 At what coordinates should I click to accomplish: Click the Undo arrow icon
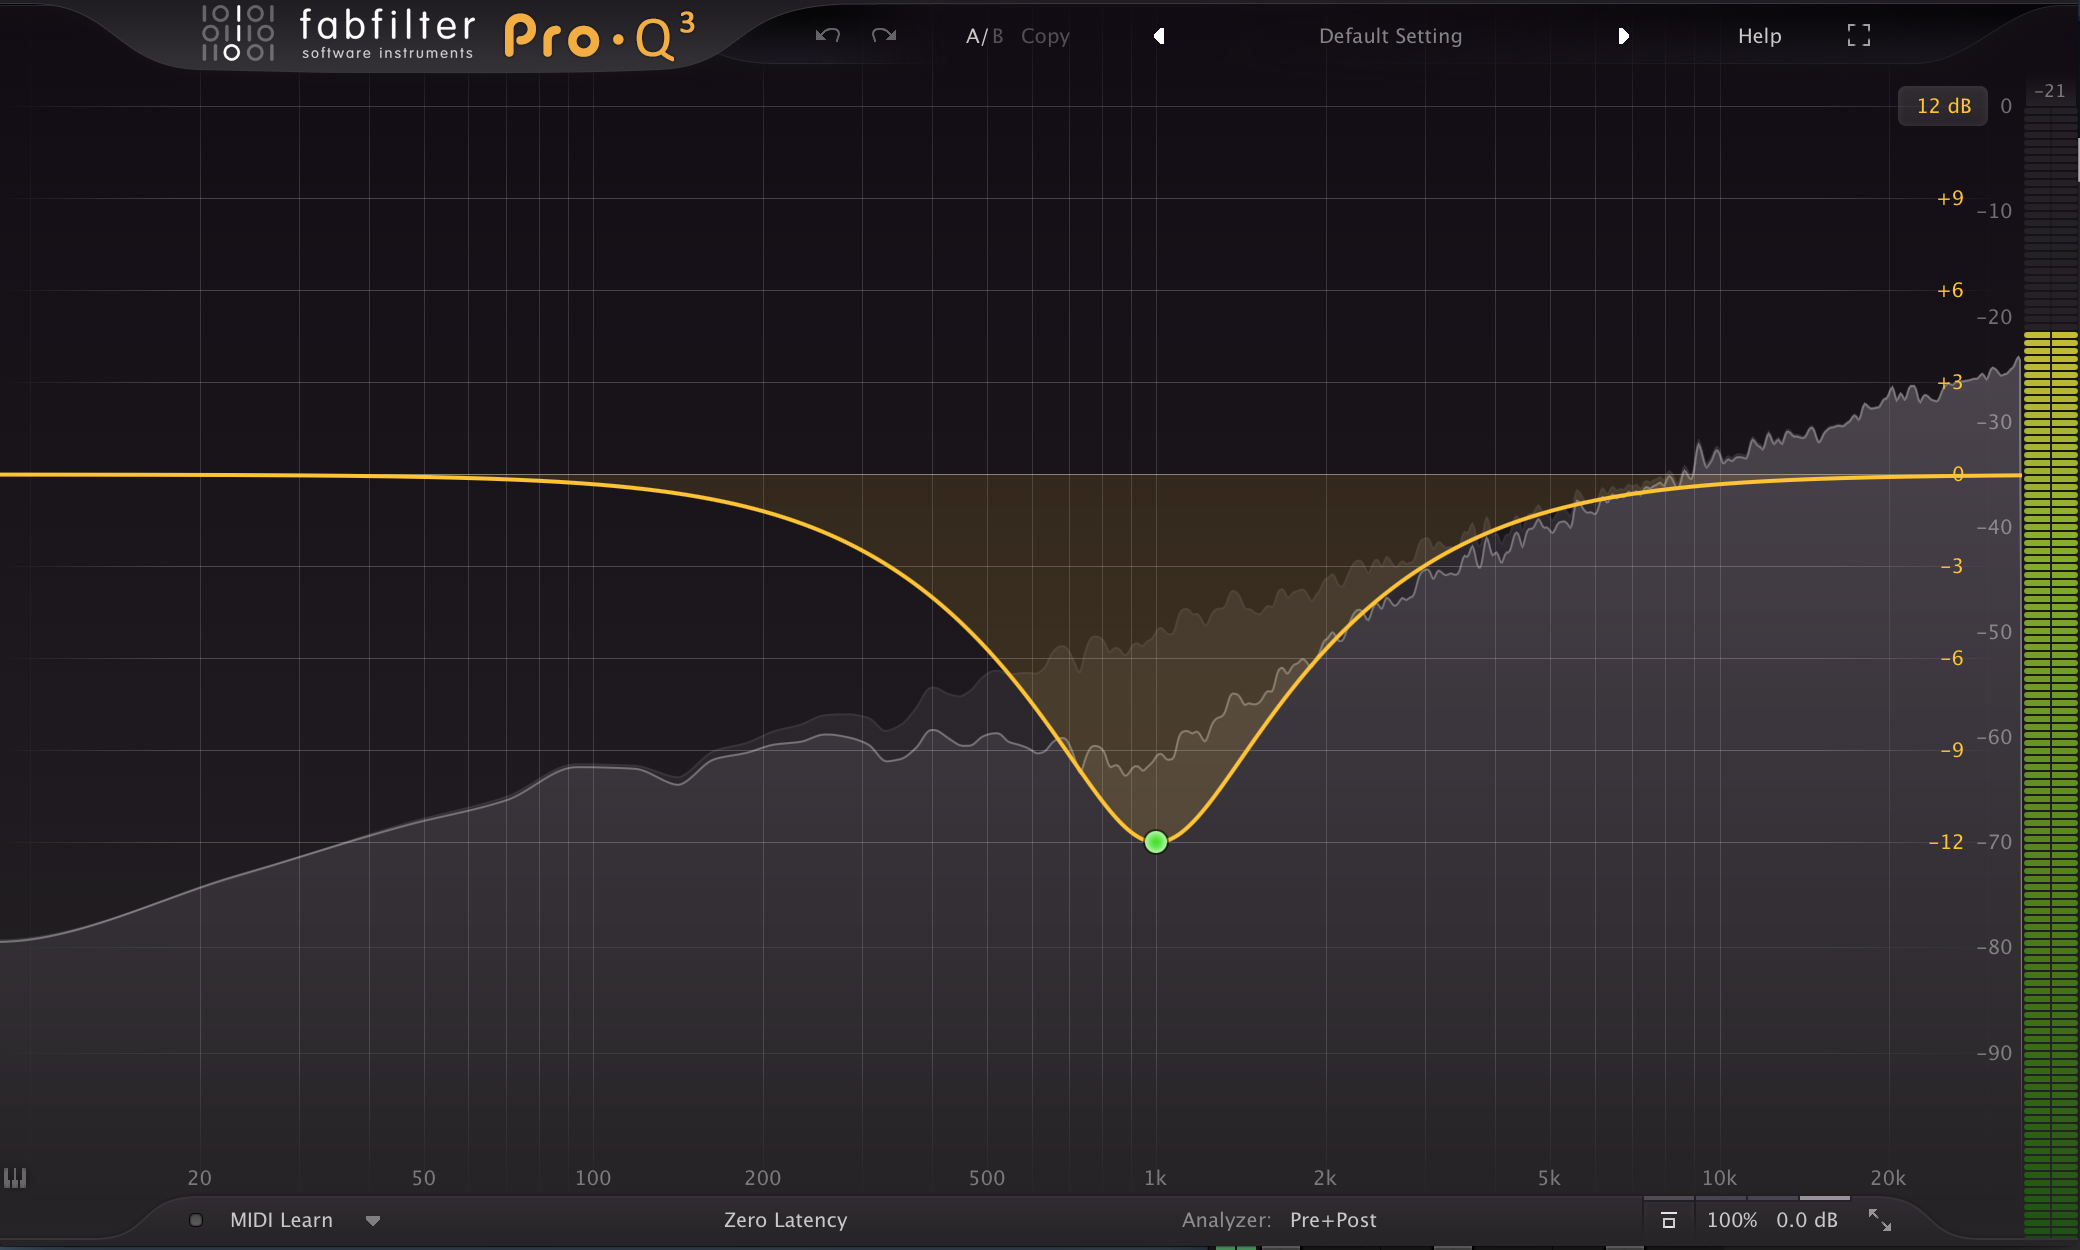[x=827, y=36]
